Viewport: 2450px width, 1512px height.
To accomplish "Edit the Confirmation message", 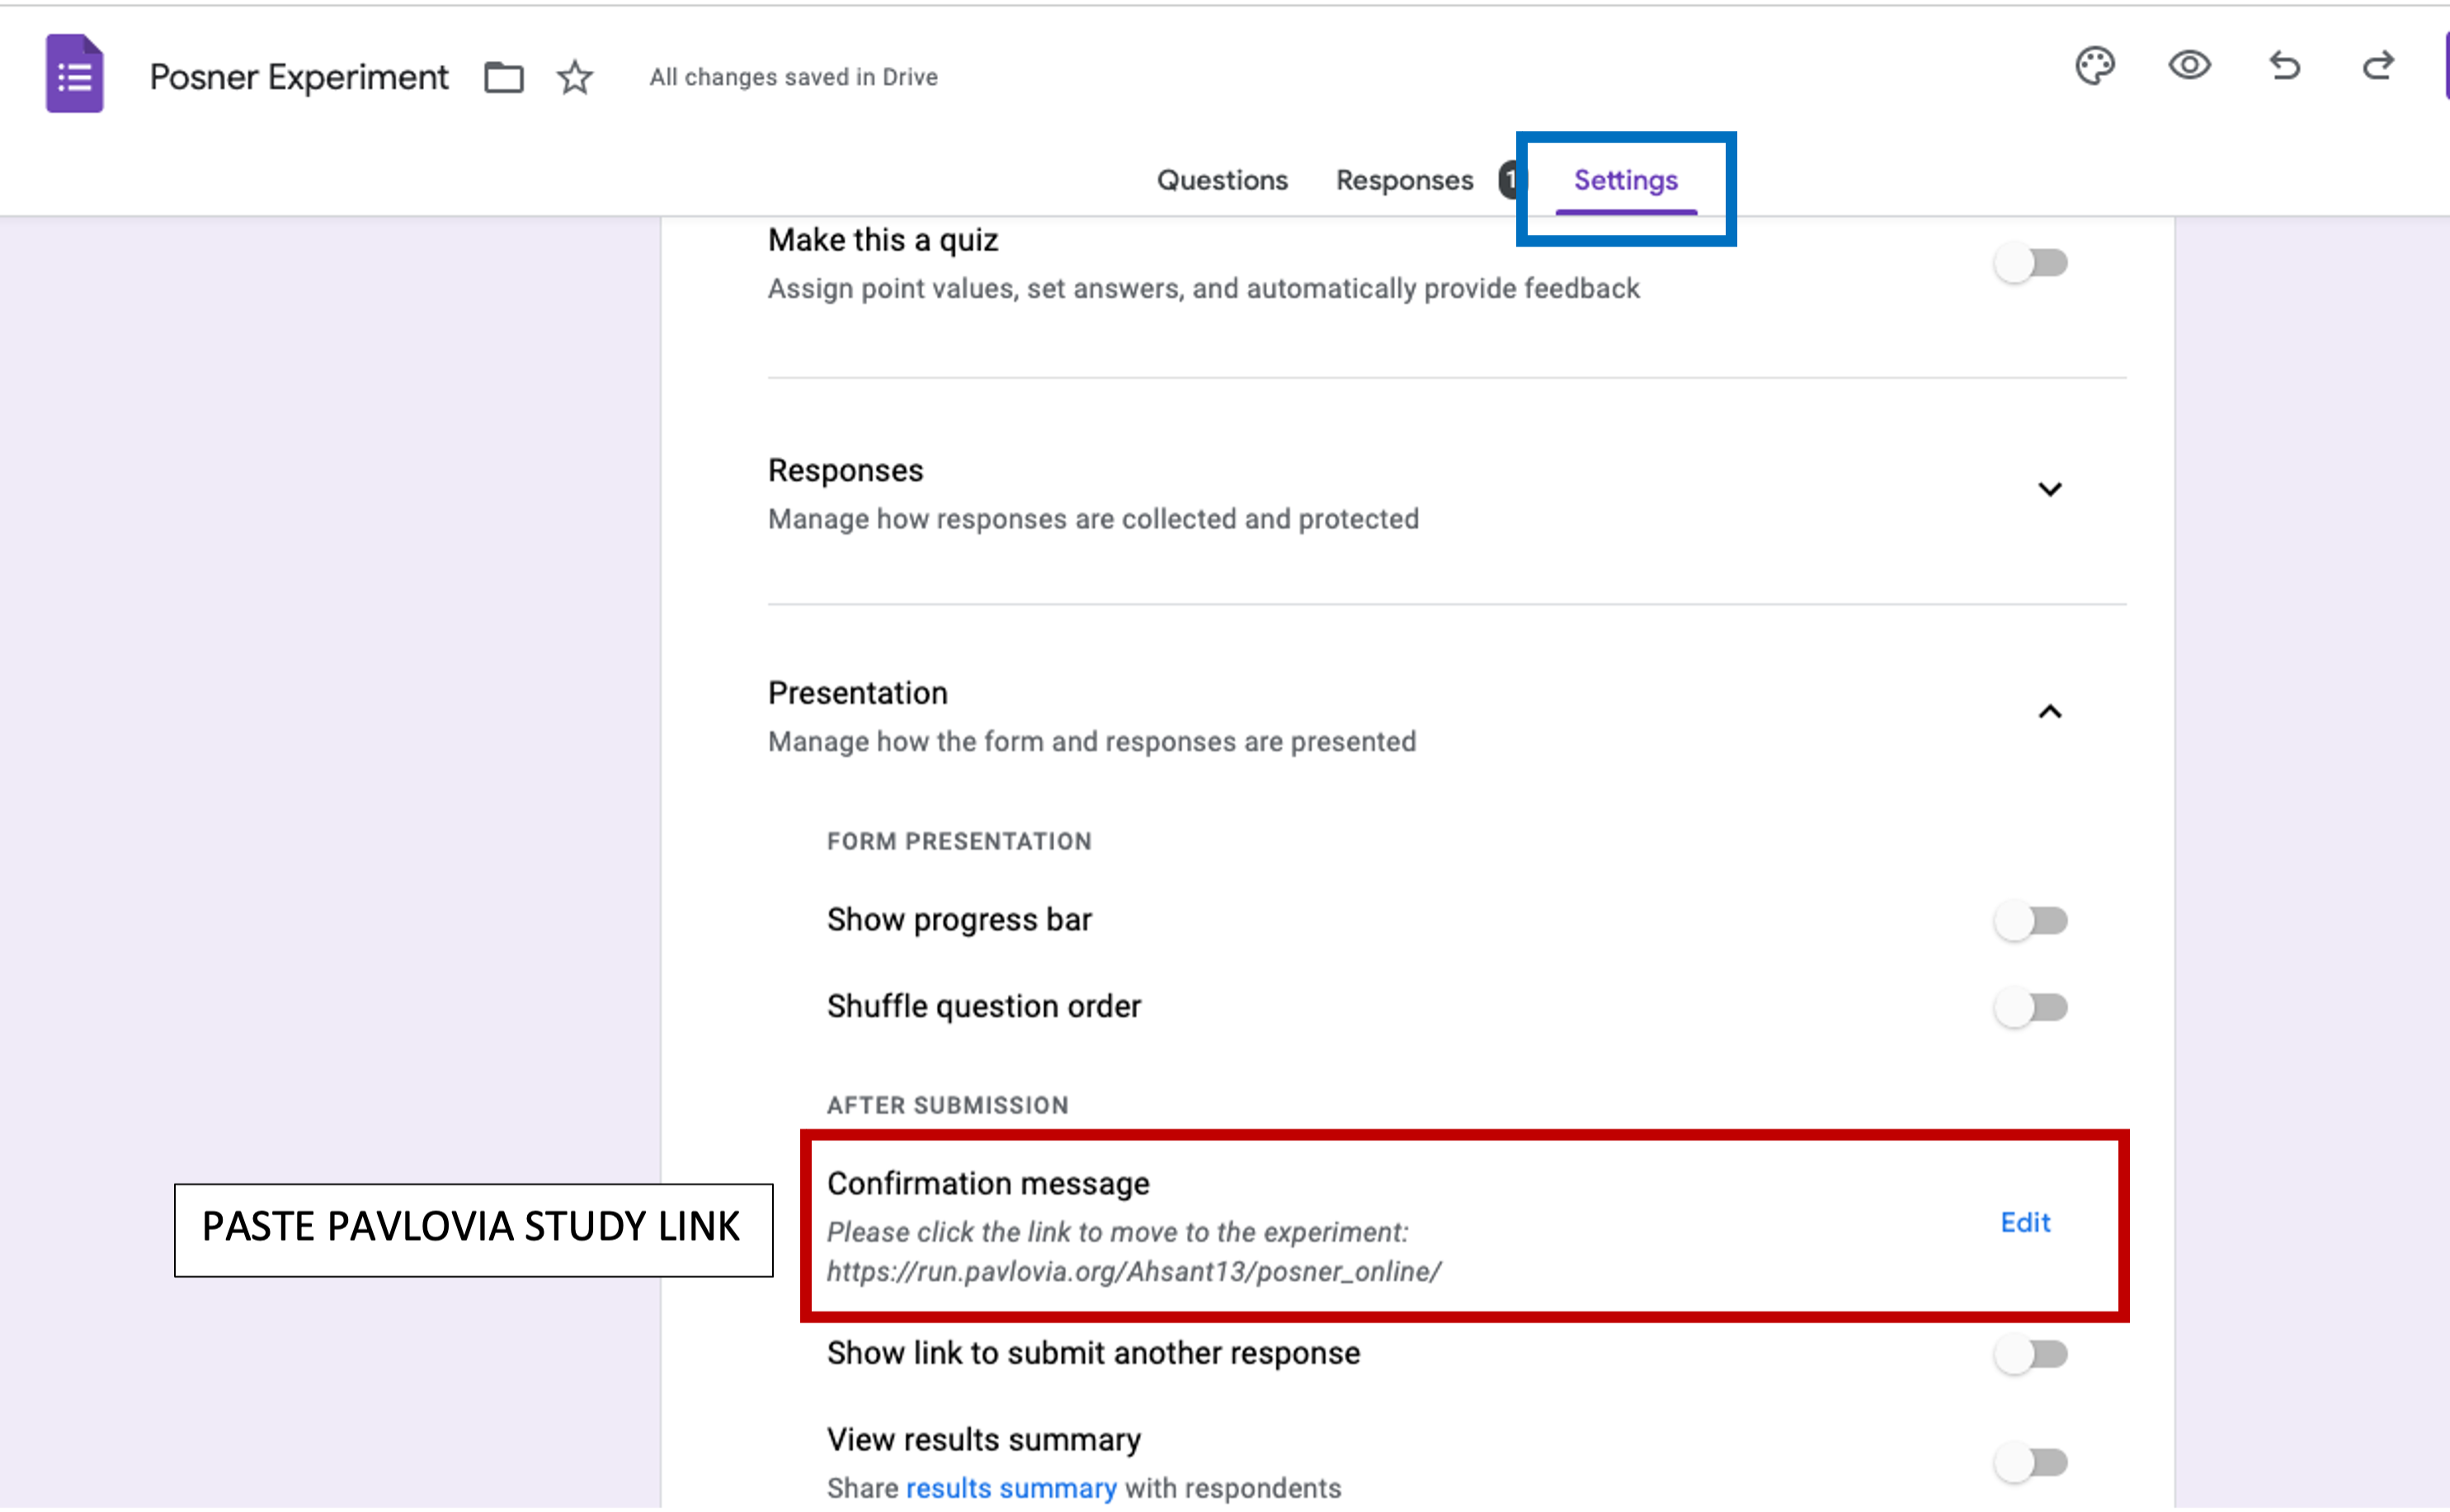I will (2024, 1222).
